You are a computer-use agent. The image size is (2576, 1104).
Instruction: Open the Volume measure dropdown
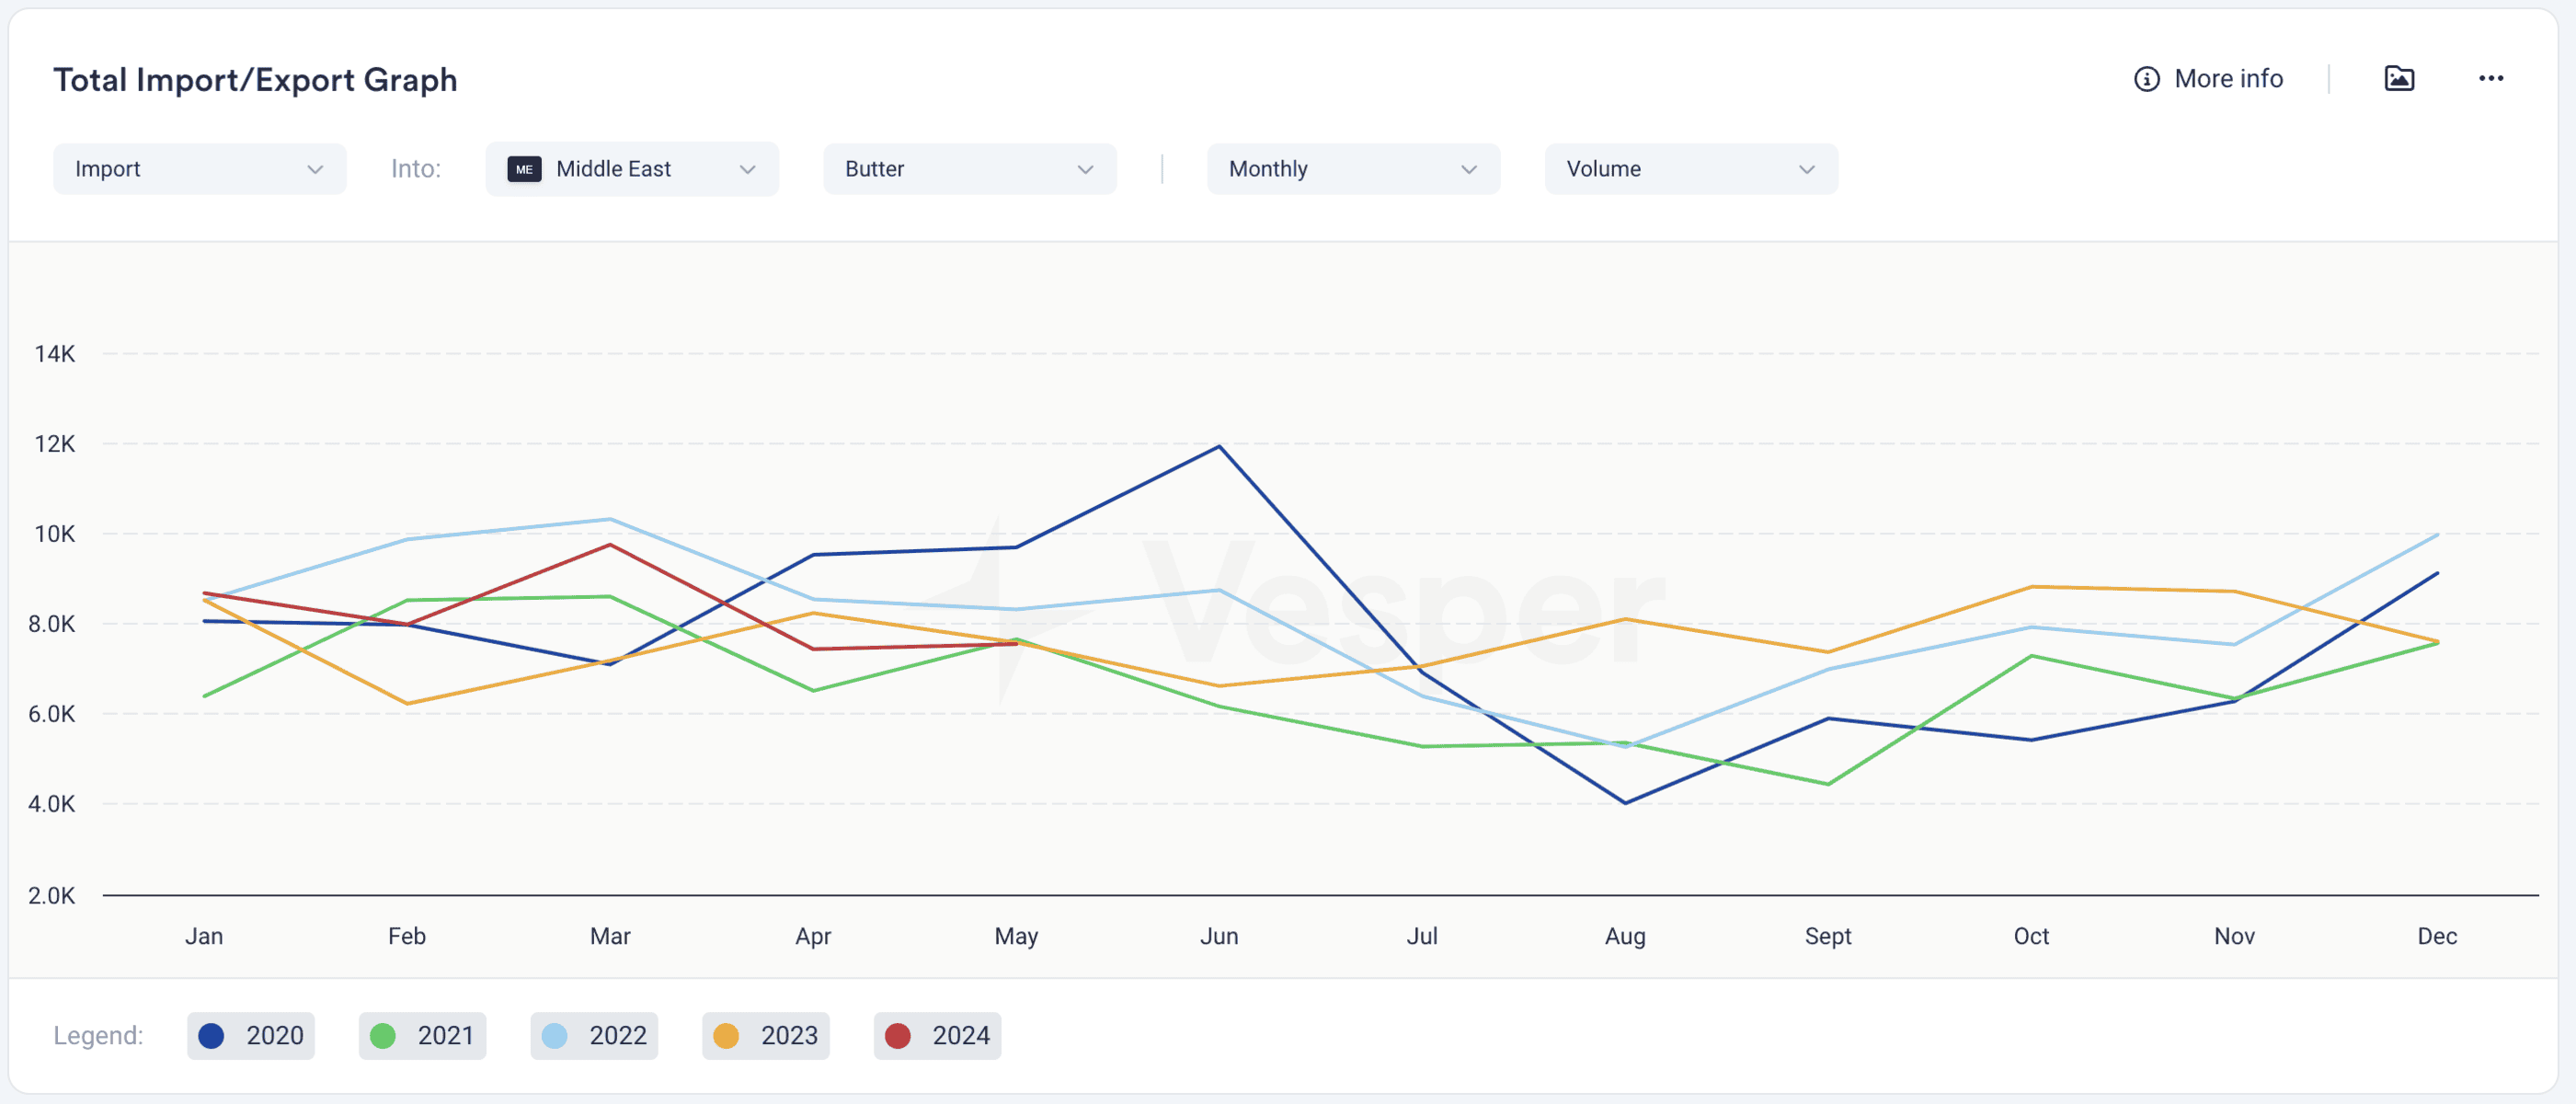point(1690,169)
